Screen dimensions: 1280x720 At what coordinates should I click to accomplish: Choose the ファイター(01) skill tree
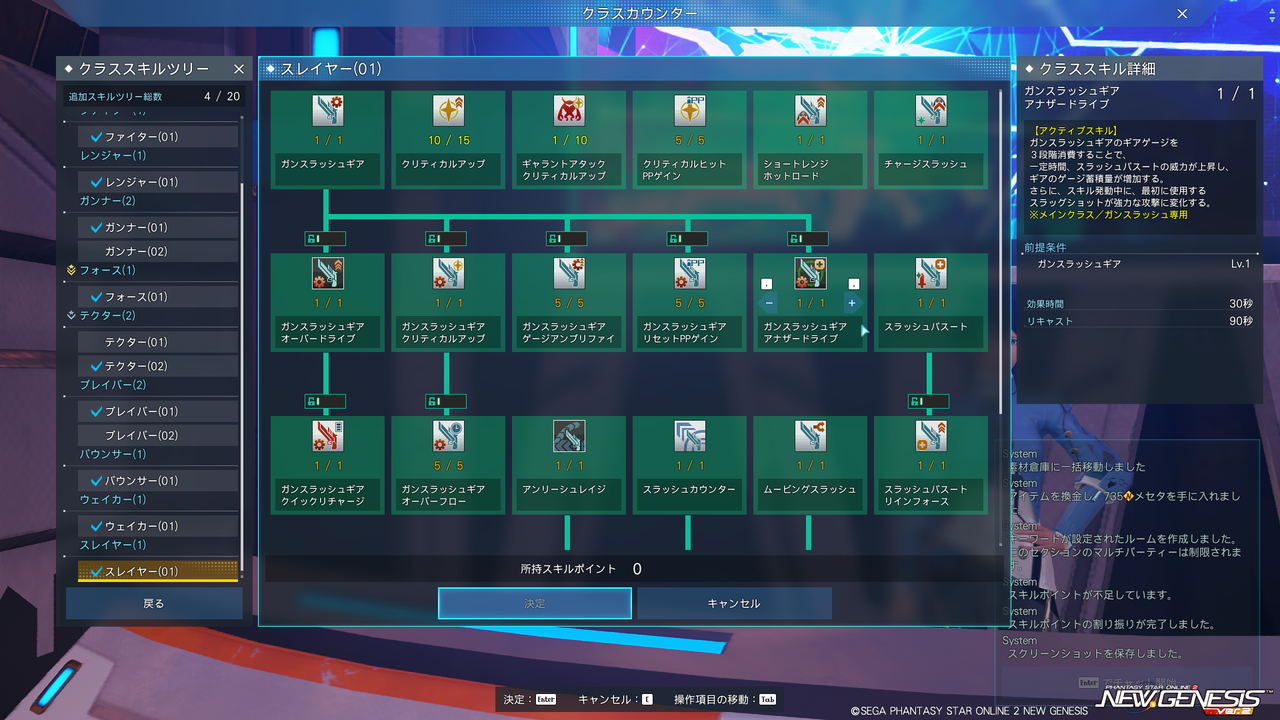click(158, 136)
